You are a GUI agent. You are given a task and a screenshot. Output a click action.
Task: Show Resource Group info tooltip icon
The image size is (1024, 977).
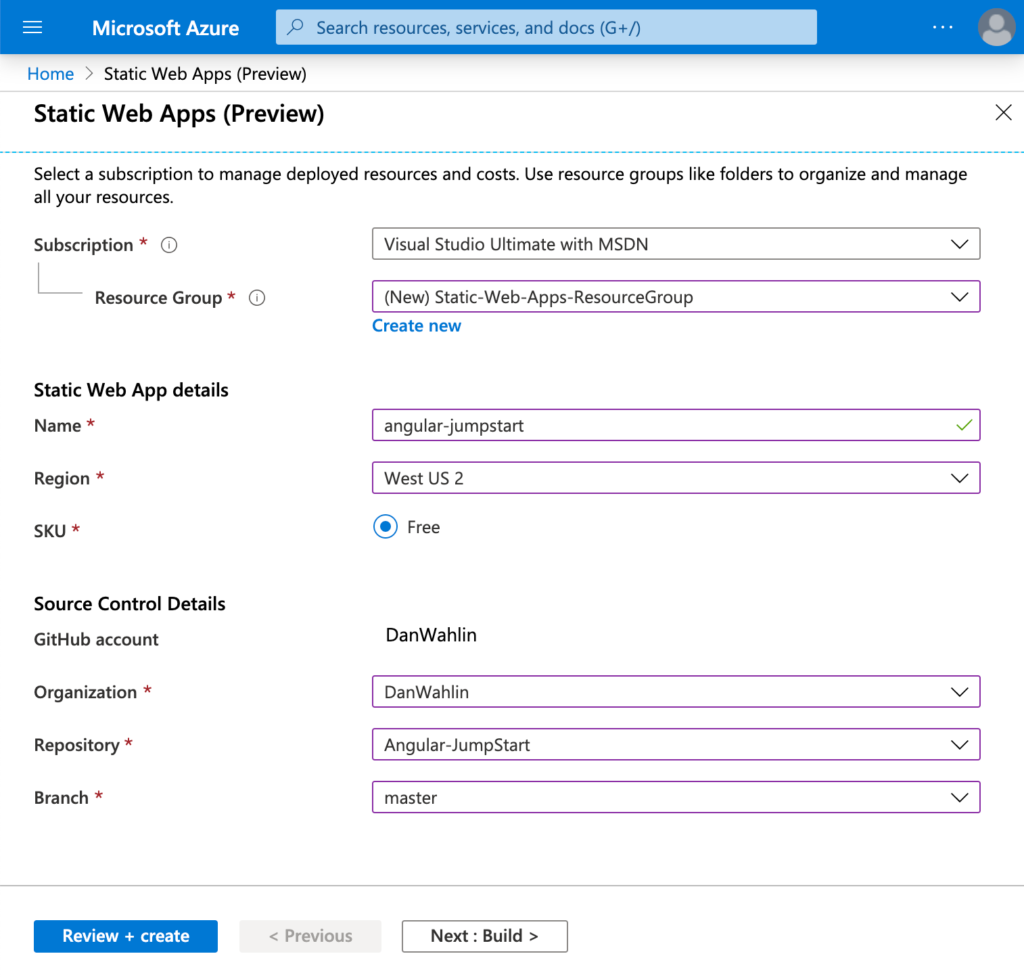click(257, 298)
